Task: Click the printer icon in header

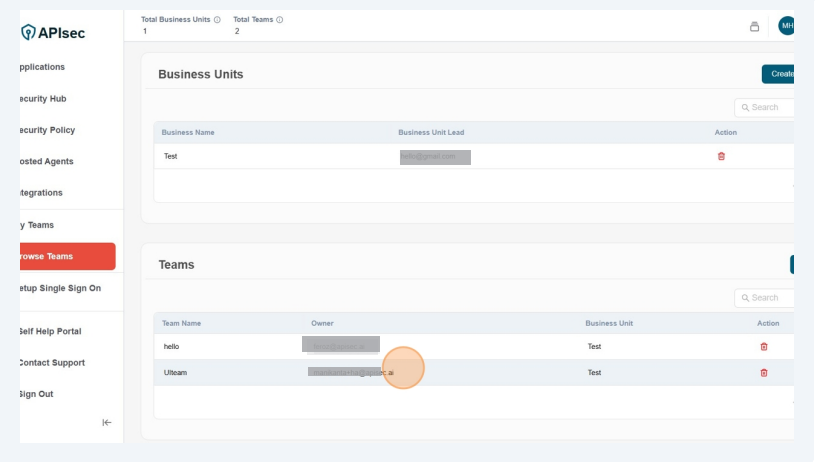Action: click(x=755, y=26)
